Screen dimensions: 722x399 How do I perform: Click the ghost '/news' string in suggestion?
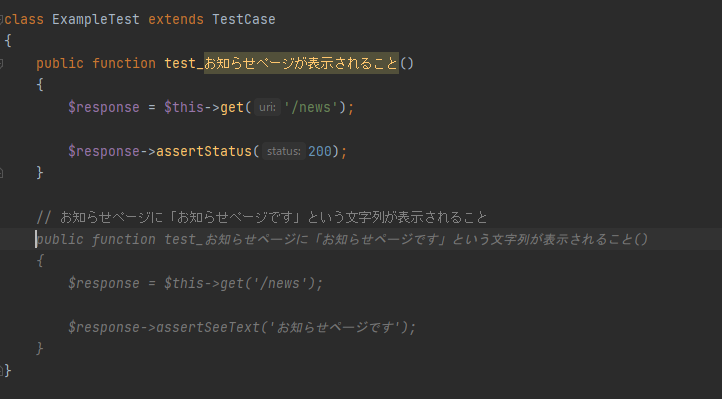coord(280,283)
